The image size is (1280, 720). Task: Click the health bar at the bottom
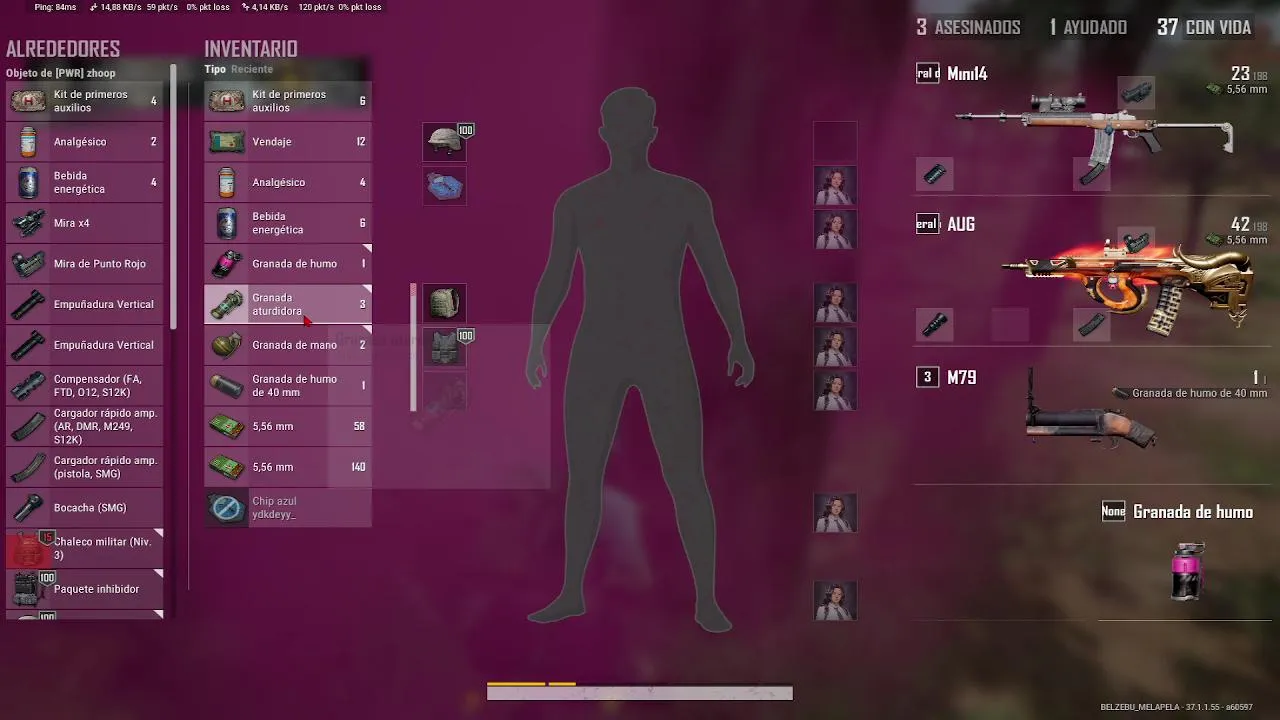[640, 693]
